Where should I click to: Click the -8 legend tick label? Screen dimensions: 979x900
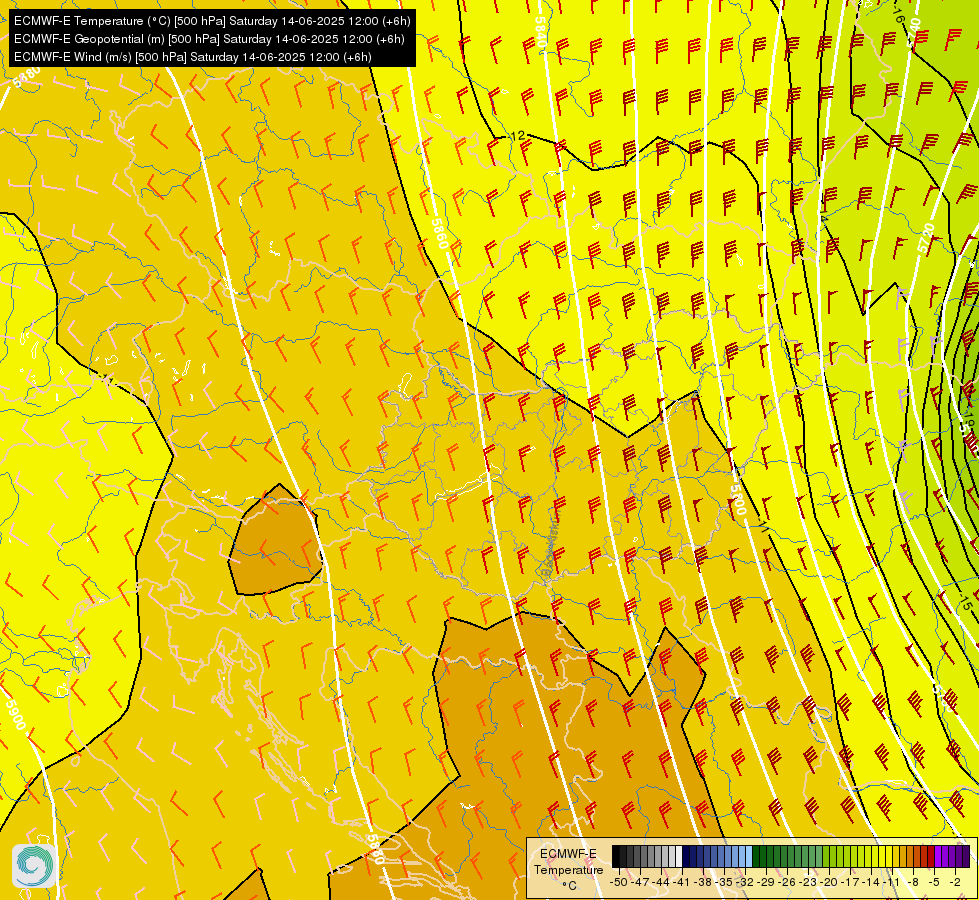coord(914,882)
